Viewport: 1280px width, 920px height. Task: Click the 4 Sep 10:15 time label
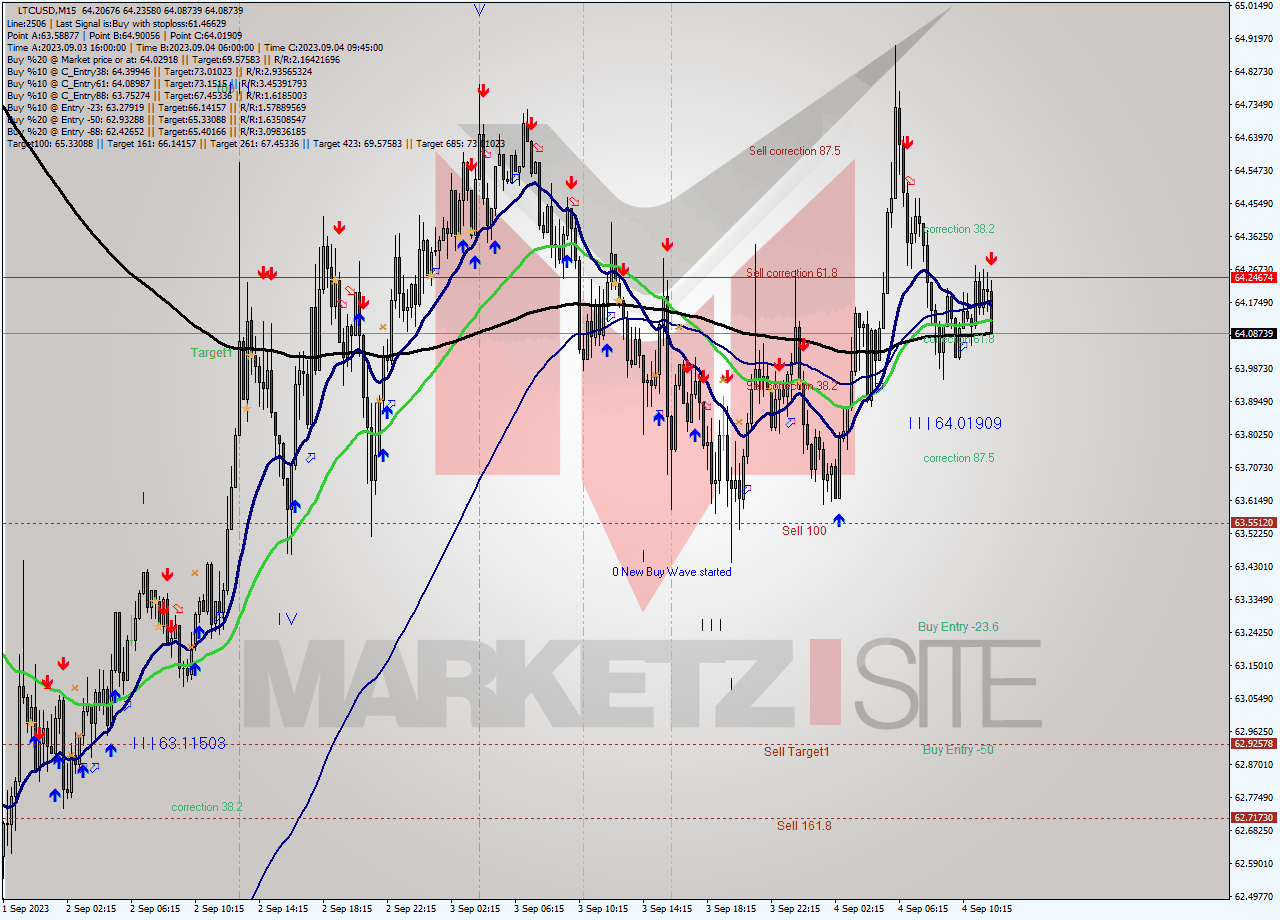coord(987,909)
